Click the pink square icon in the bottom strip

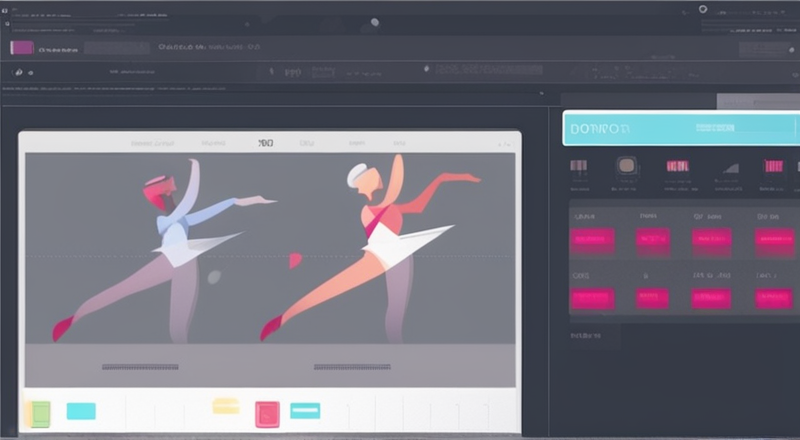point(267,414)
